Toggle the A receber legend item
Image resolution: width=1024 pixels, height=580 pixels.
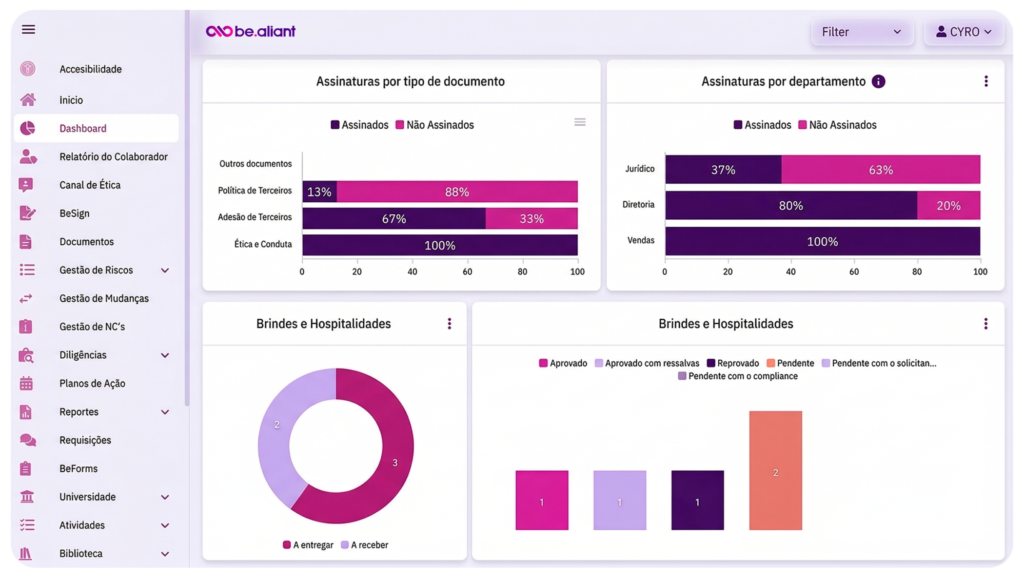coord(364,545)
